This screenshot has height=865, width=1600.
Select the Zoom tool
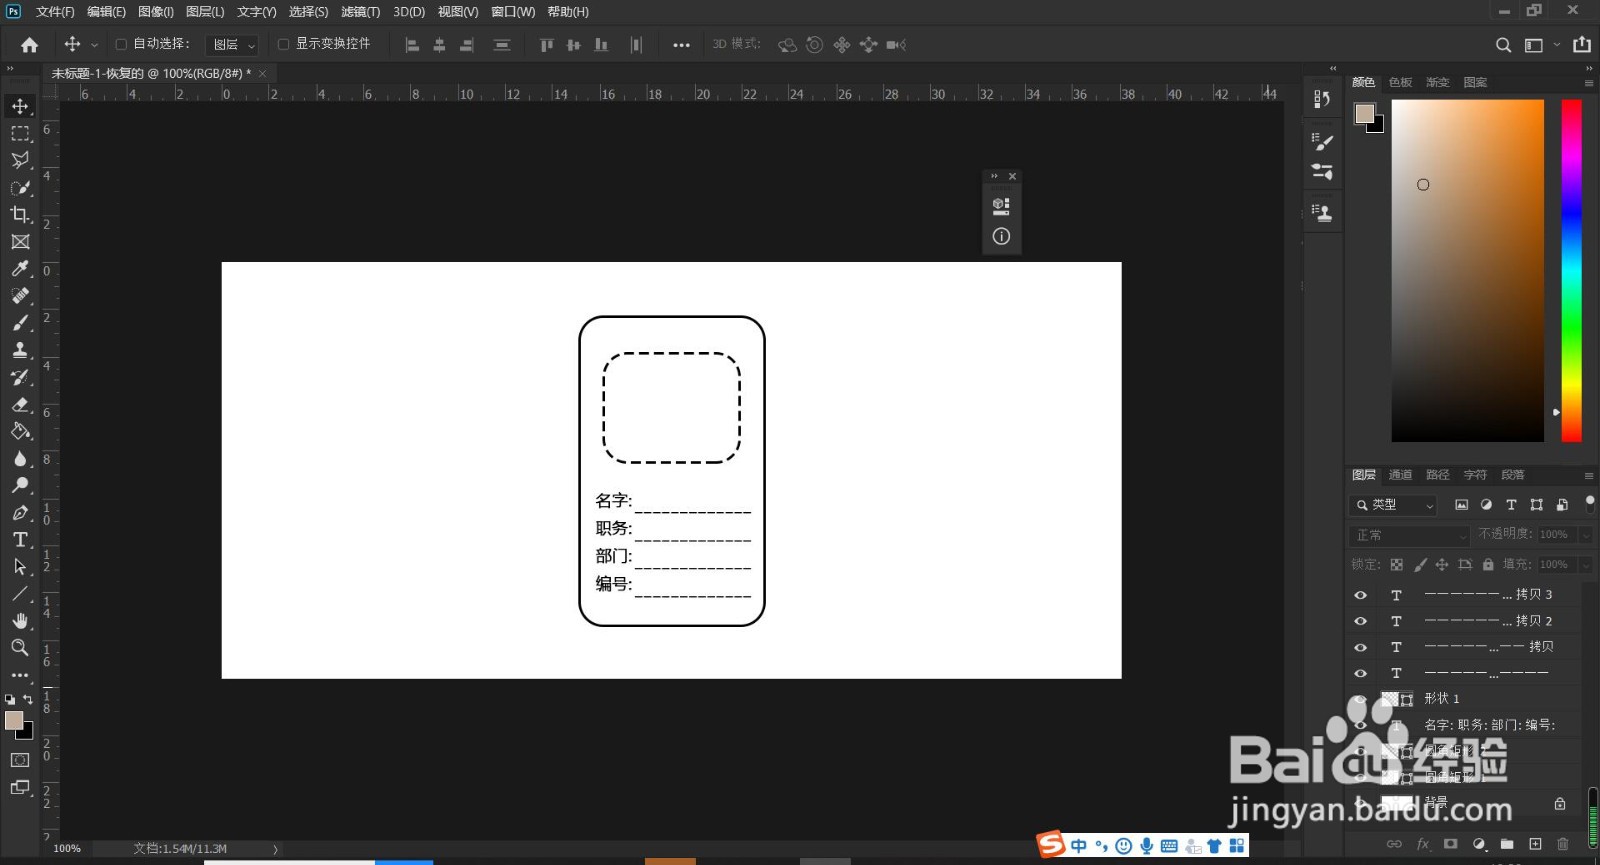coord(20,647)
